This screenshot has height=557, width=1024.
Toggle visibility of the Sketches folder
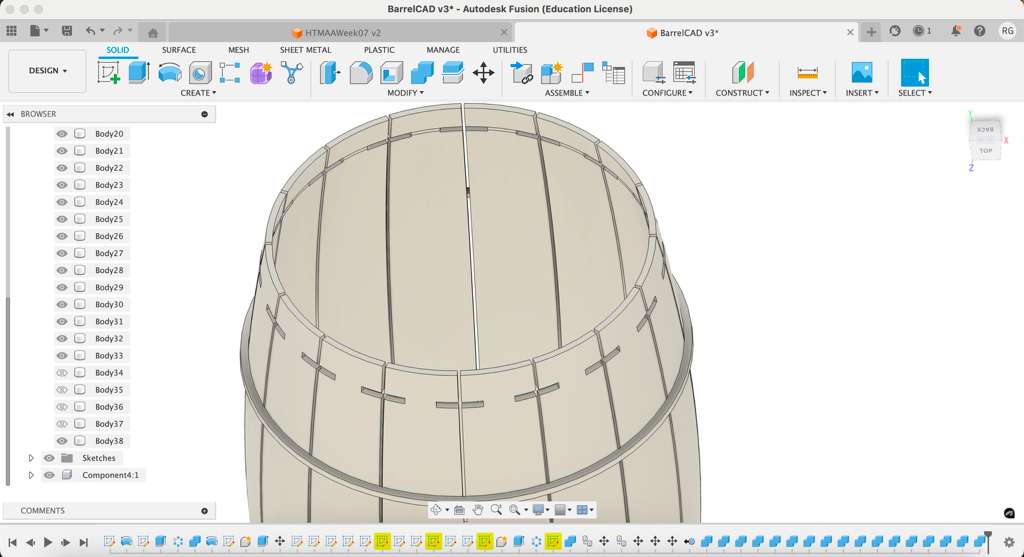click(49, 458)
